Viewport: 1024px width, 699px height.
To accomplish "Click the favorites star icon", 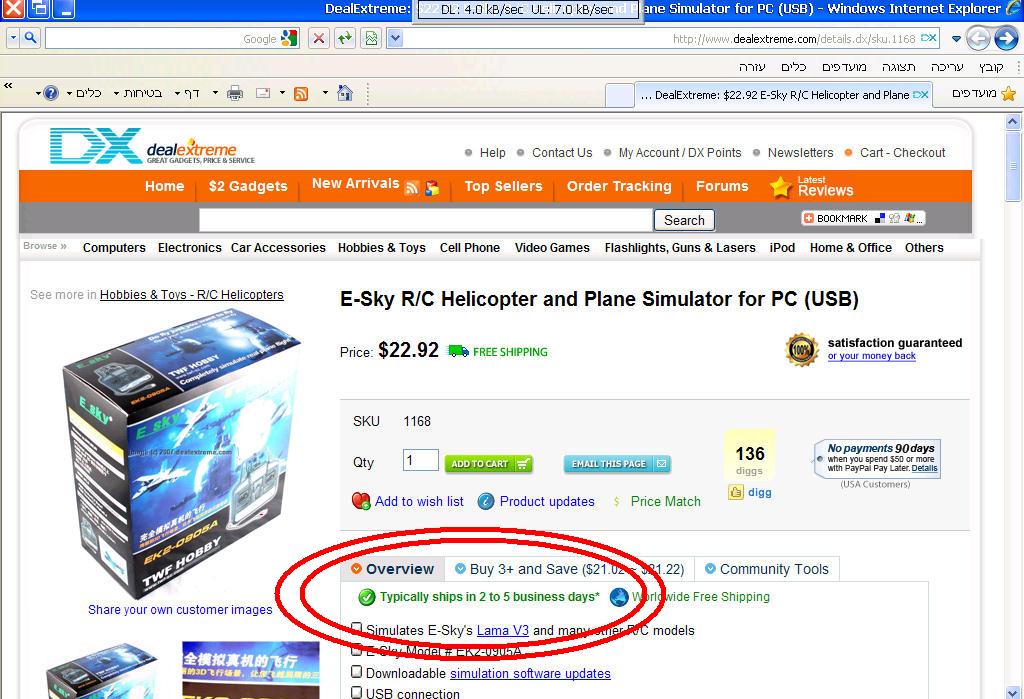I will point(1008,94).
